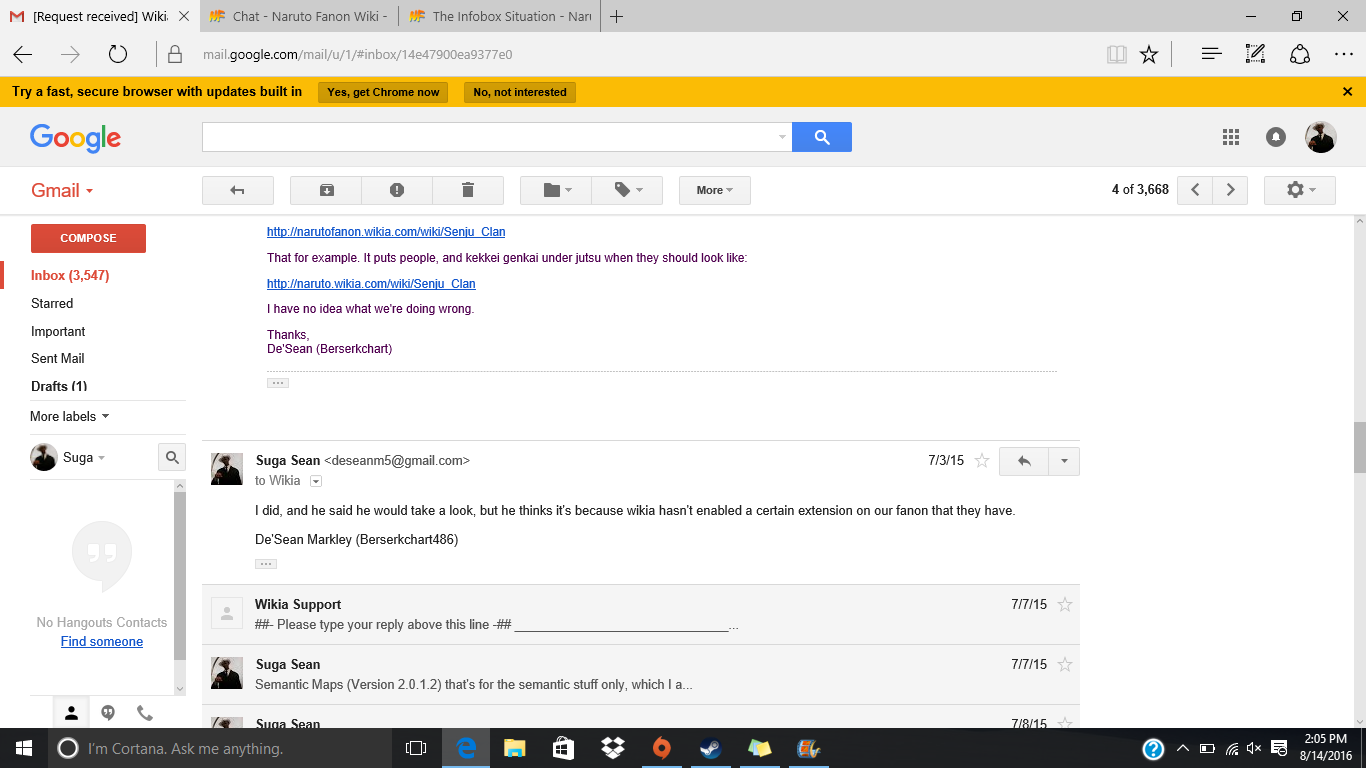
Task: Click the back to inbox arrow button
Action: (238, 190)
